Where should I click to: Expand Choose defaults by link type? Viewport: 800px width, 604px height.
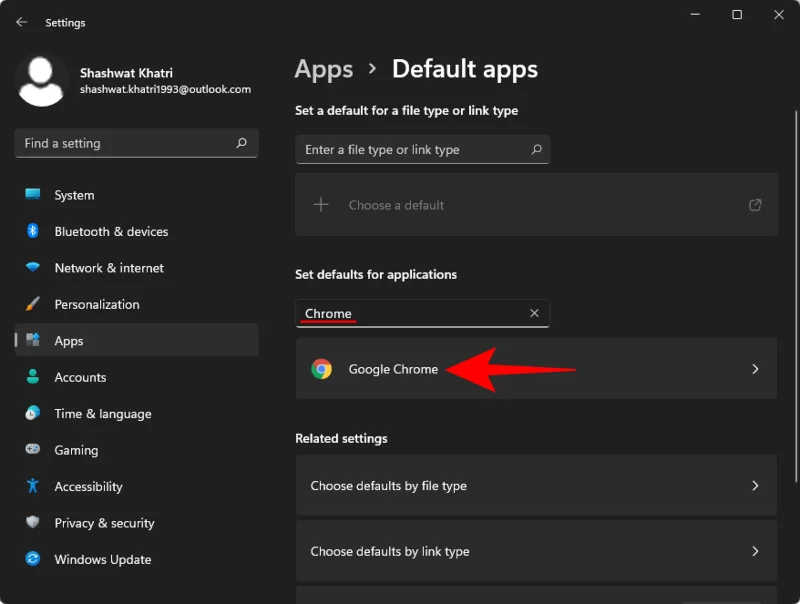(536, 551)
